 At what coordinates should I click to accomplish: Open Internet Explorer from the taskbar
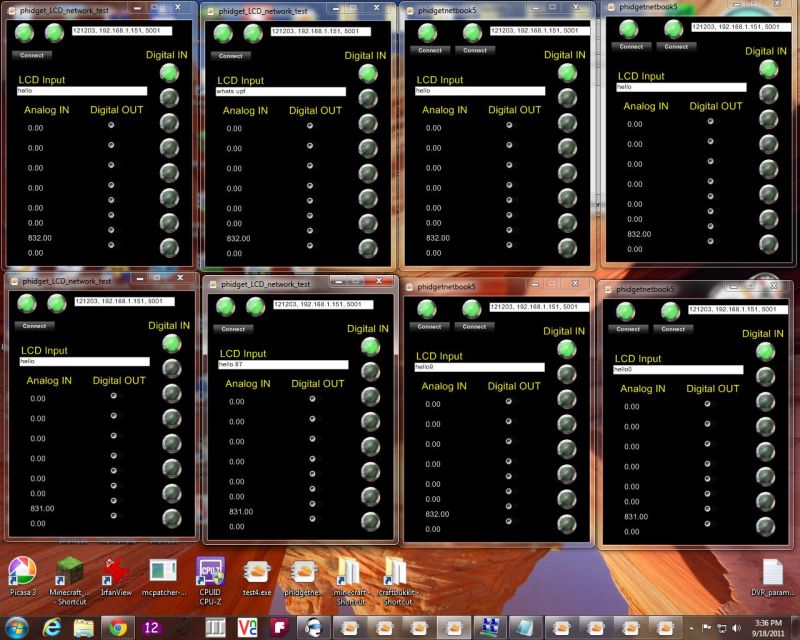50,629
